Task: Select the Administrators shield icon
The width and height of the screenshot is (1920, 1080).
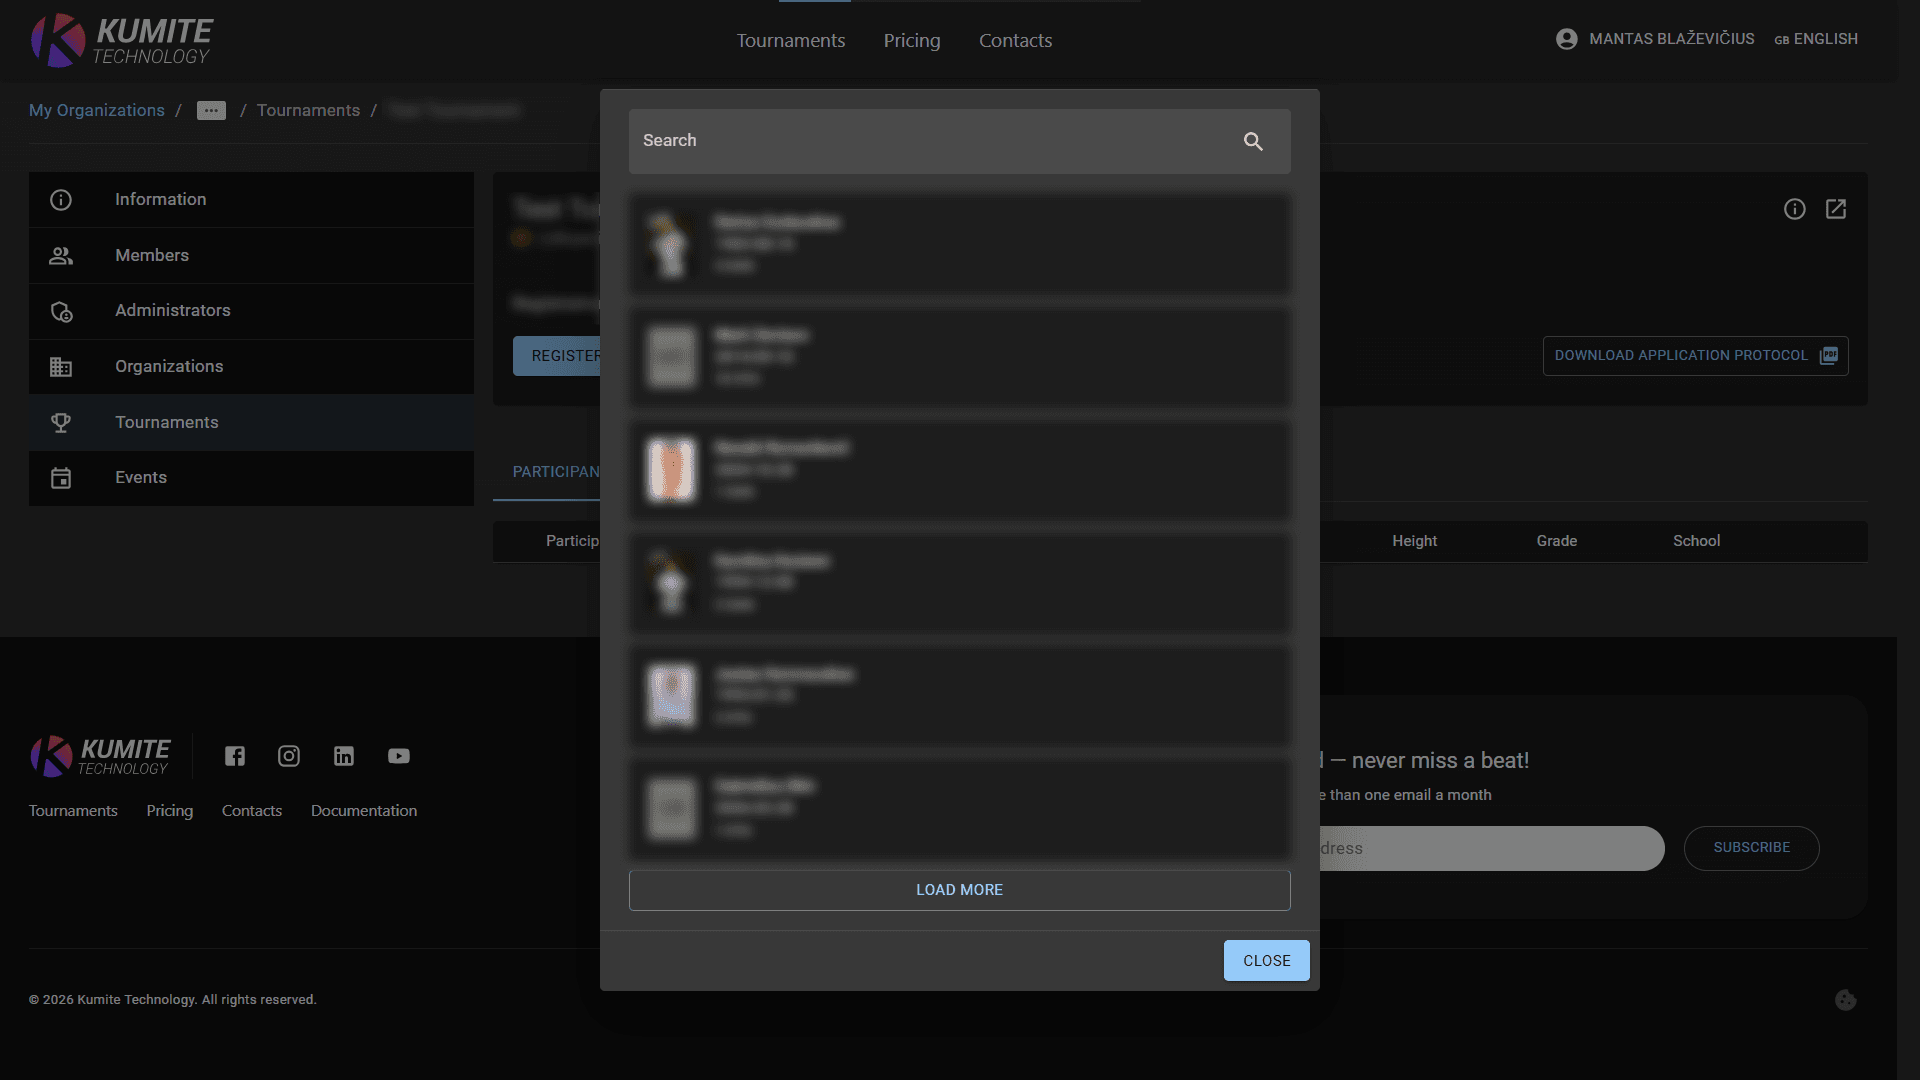Action: (x=61, y=311)
